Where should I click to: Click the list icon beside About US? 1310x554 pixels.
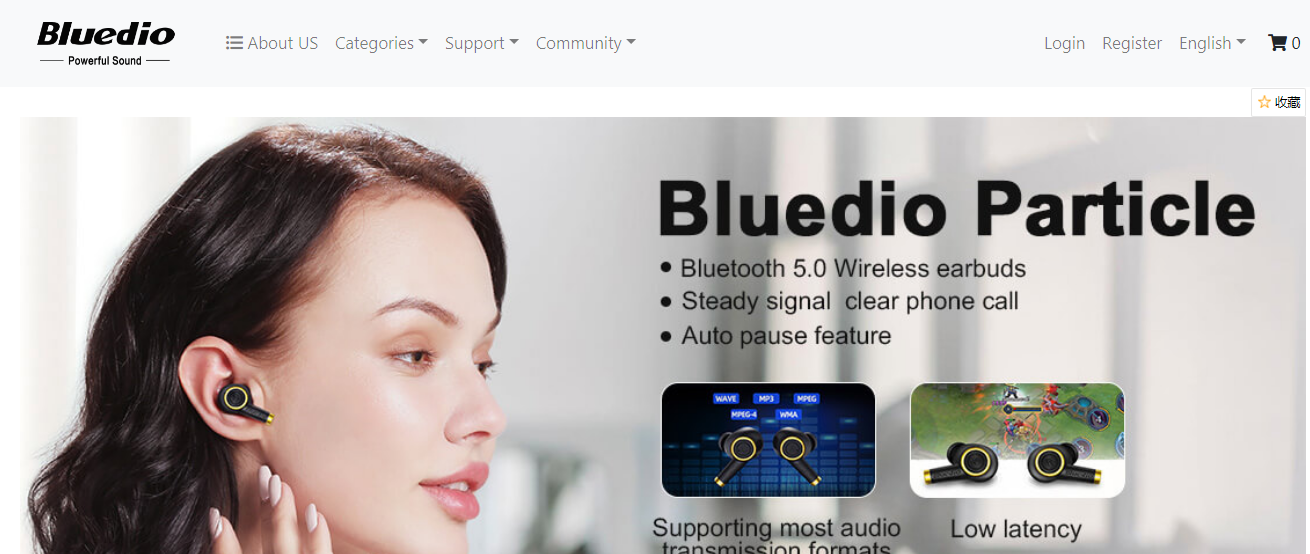click(x=235, y=43)
